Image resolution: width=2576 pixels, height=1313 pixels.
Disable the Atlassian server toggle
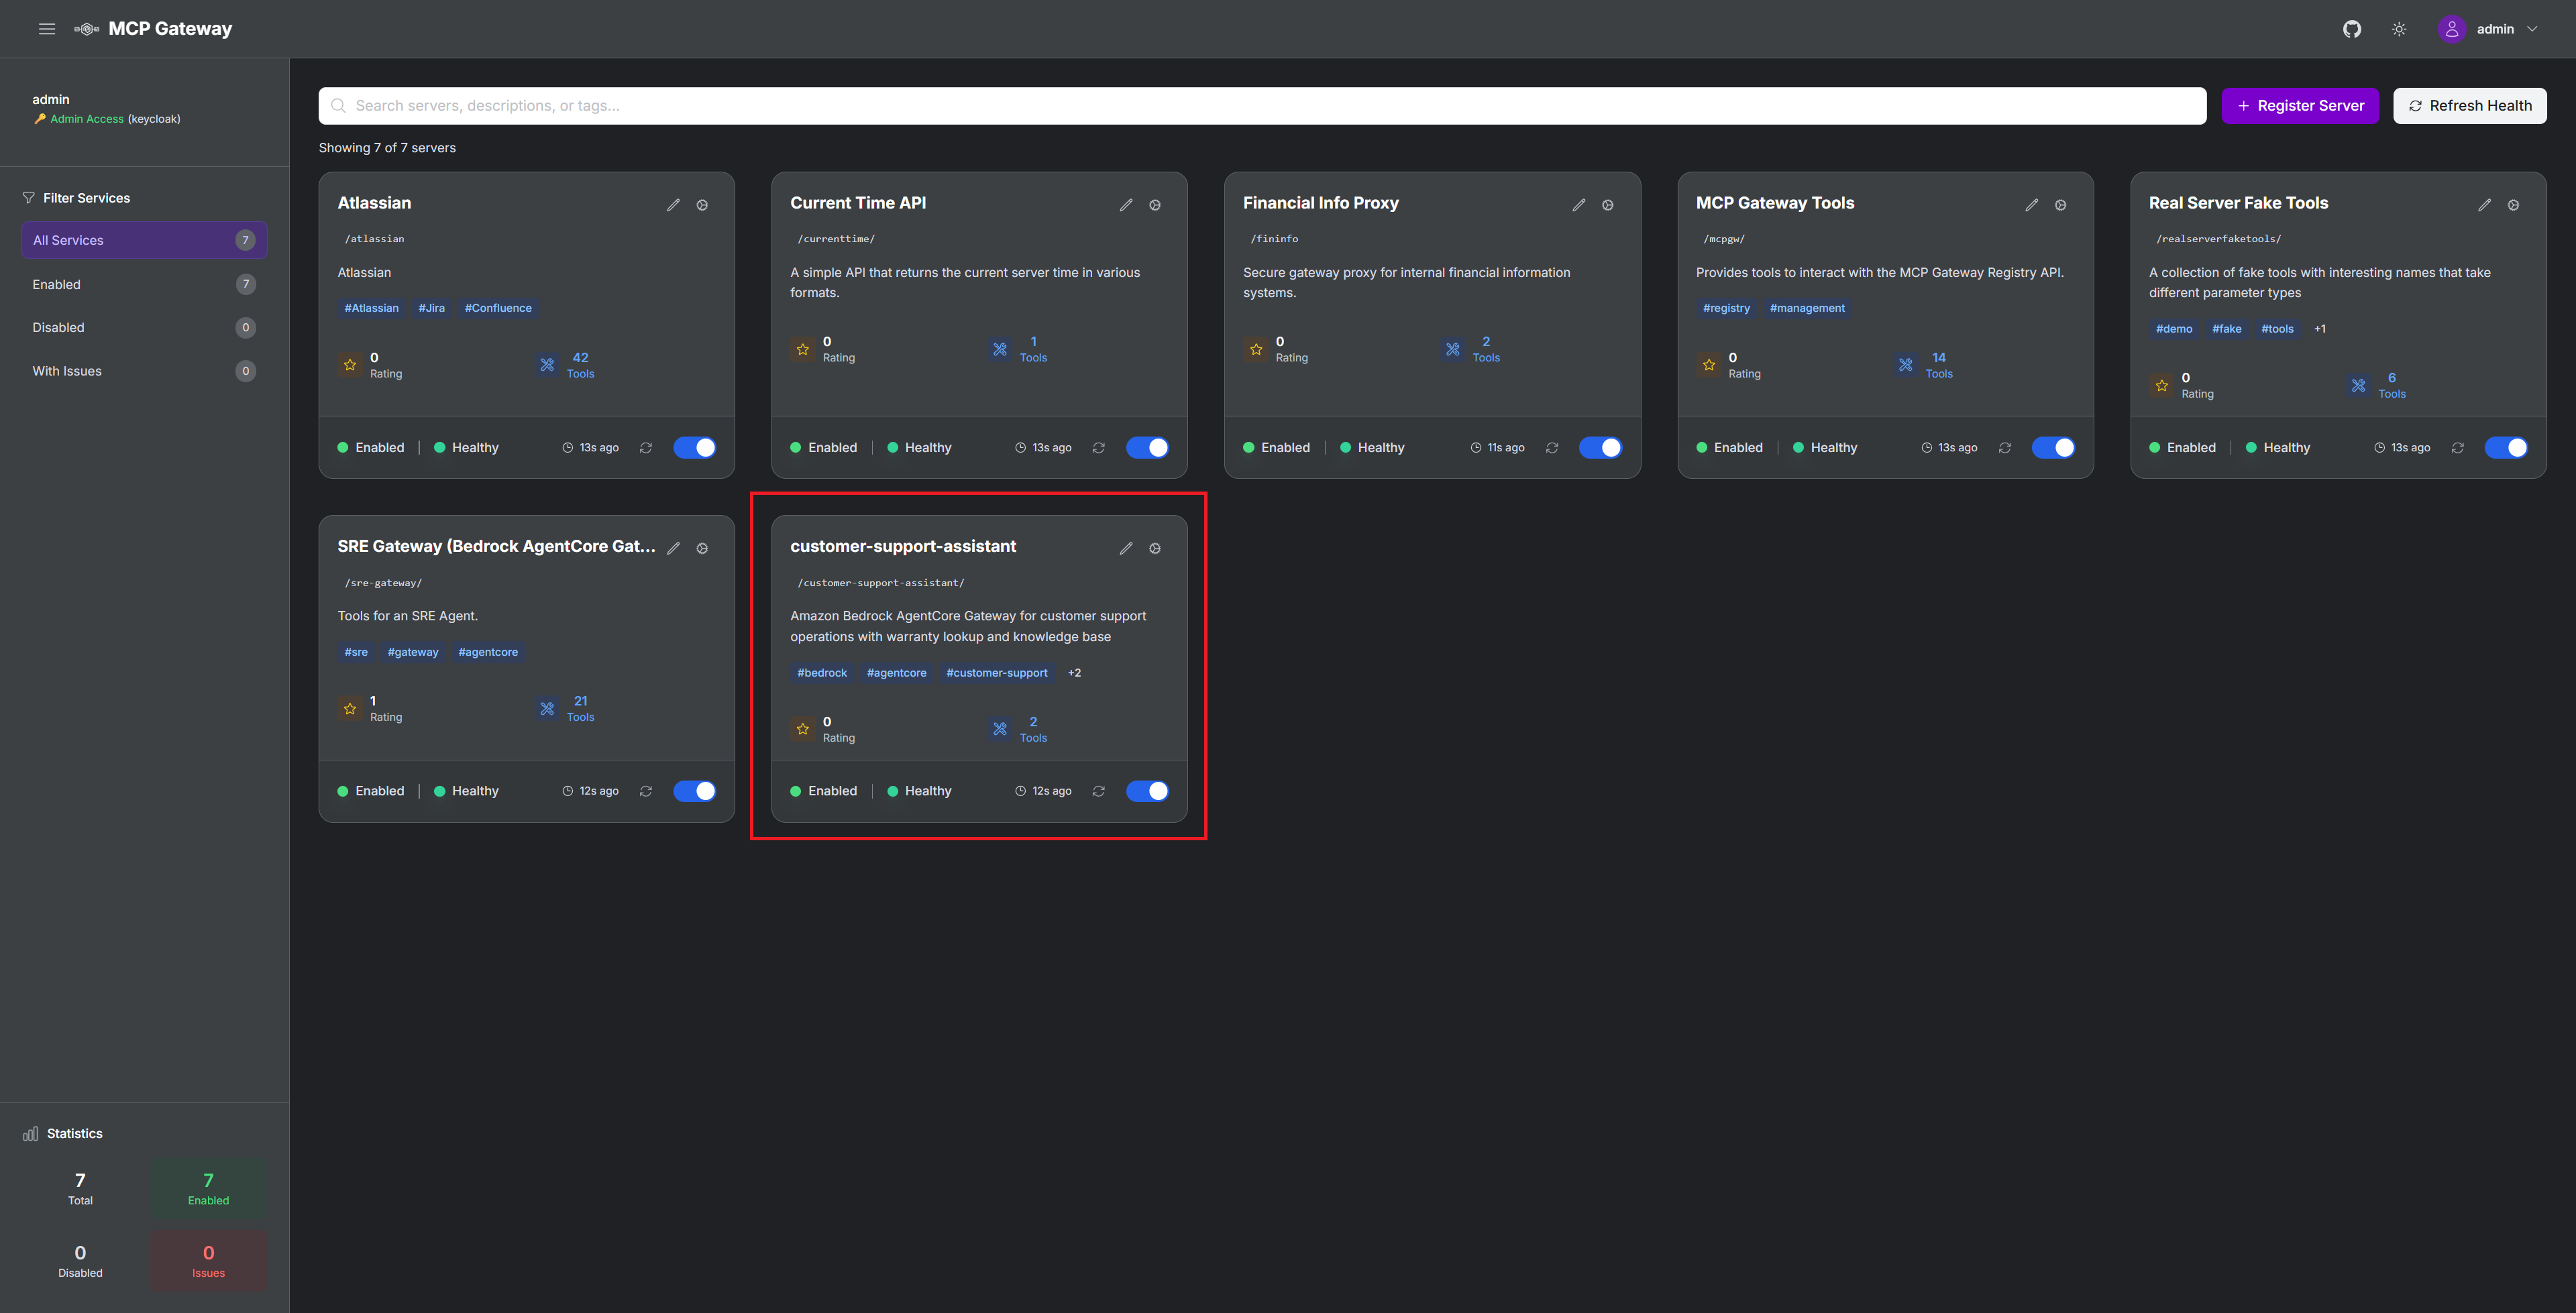pos(695,448)
